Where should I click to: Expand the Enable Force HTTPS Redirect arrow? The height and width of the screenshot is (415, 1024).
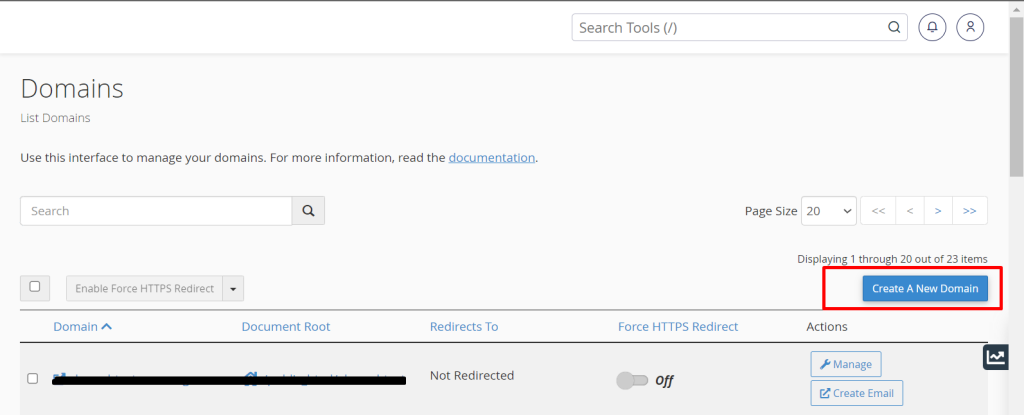233,289
